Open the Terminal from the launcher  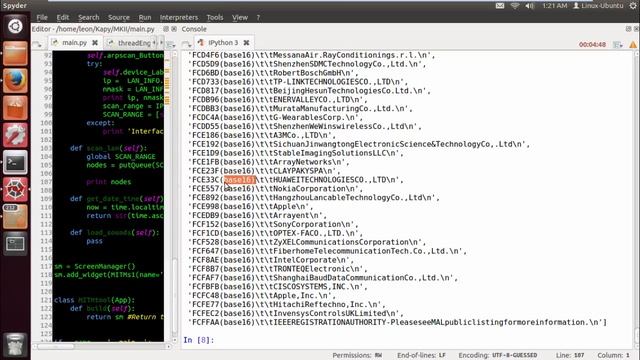[x=15, y=162]
